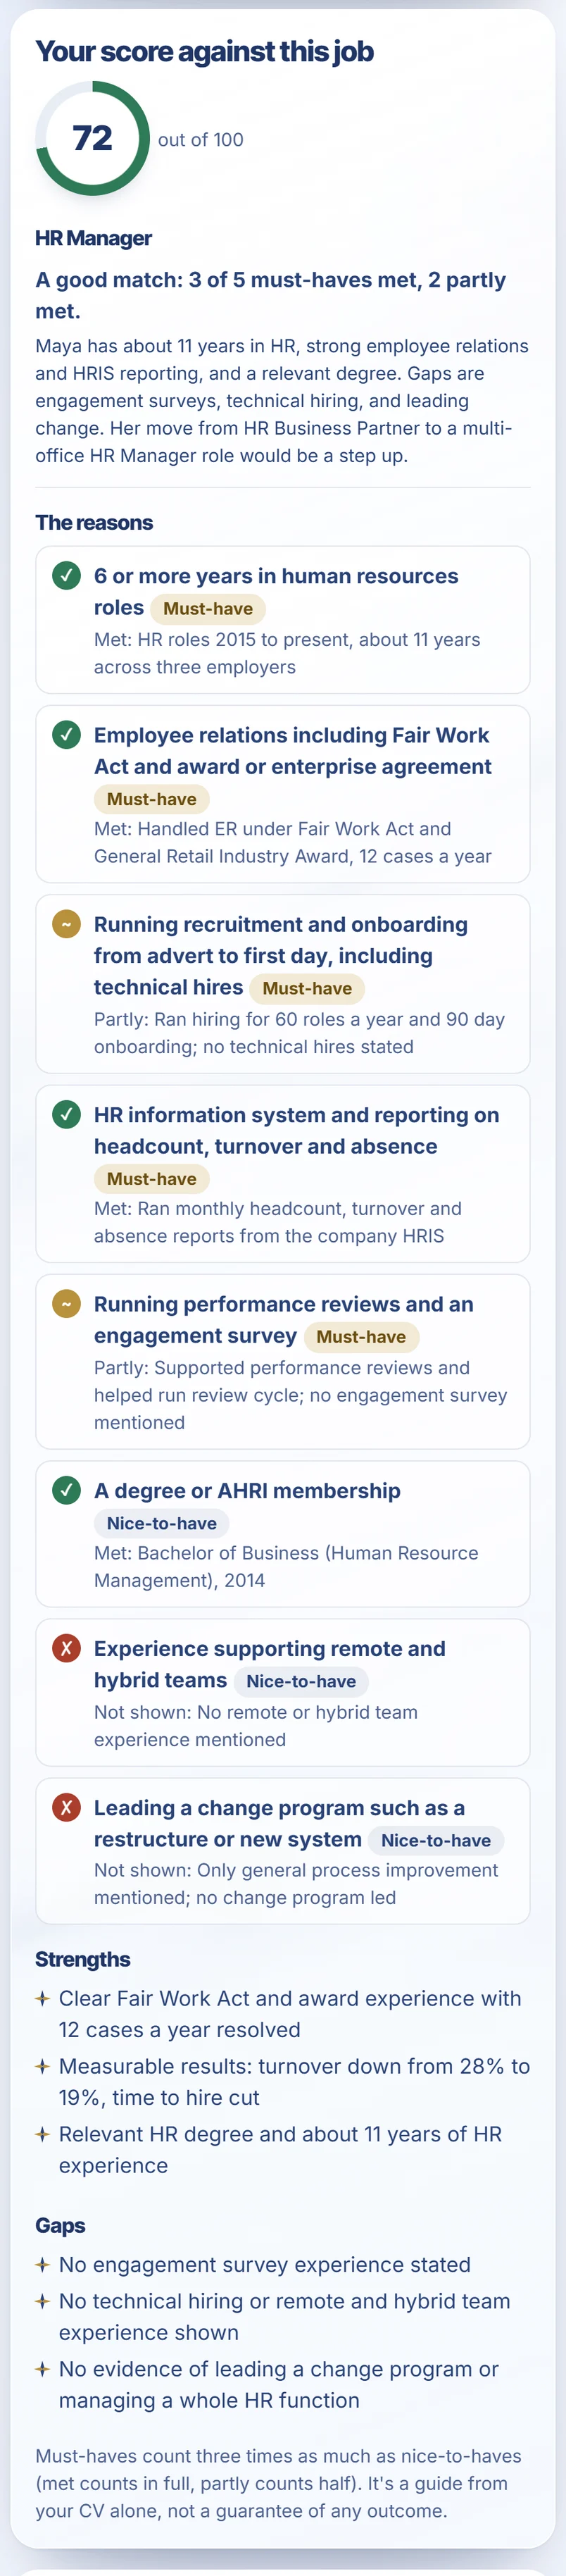The image size is (566, 2576).
Task: Click the "Gaps" section heading
Action: click(60, 2225)
